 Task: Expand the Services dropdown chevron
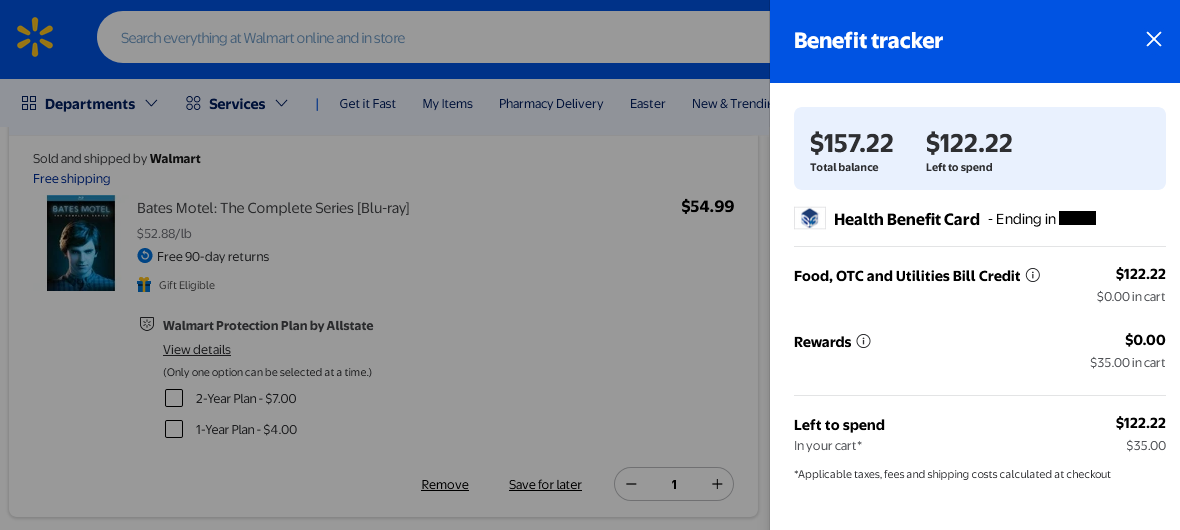point(281,103)
